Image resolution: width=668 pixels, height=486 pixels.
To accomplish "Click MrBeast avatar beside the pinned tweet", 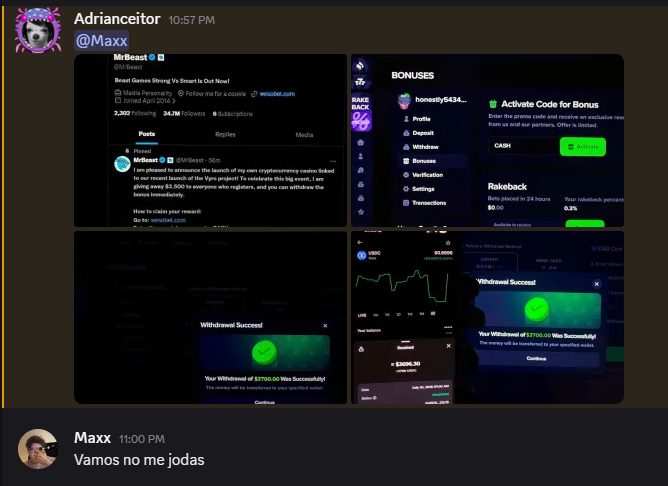I will [x=122, y=164].
